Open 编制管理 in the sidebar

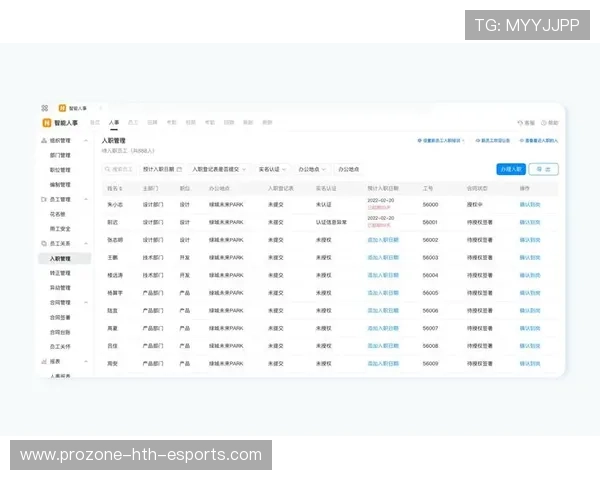(x=60, y=184)
